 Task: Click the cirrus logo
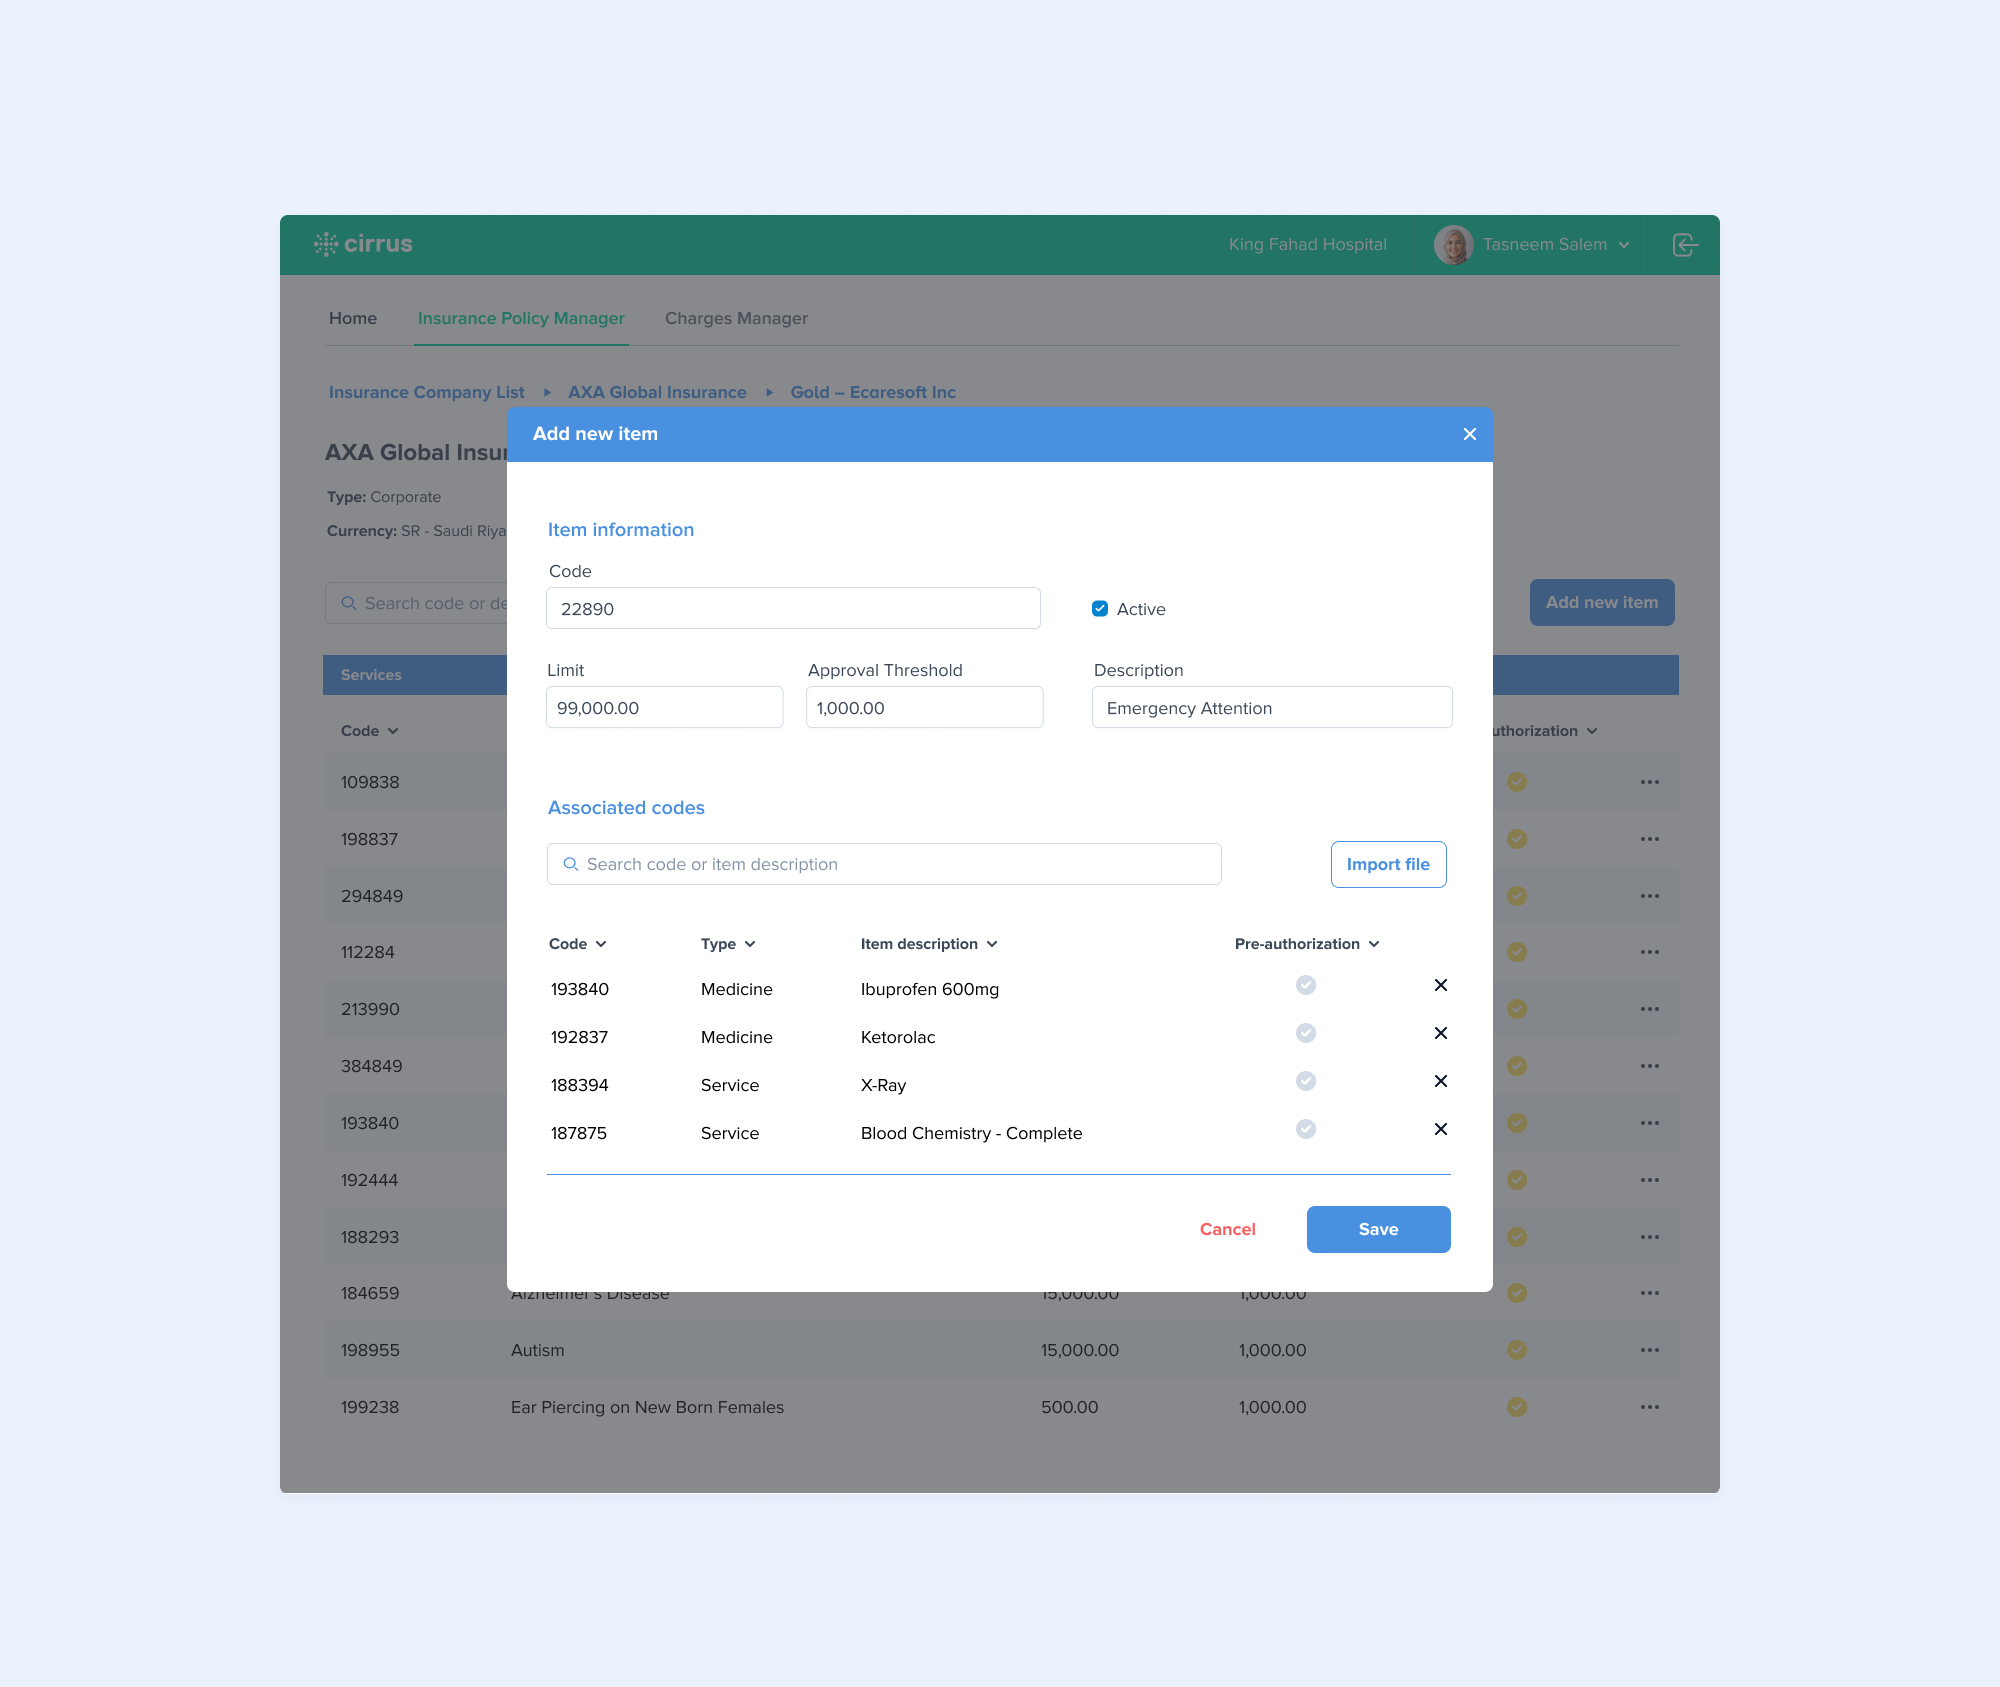(x=363, y=244)
